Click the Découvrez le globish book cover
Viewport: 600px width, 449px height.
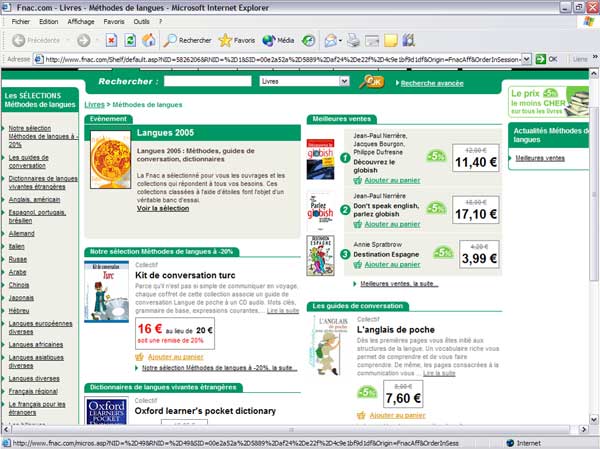320,159
